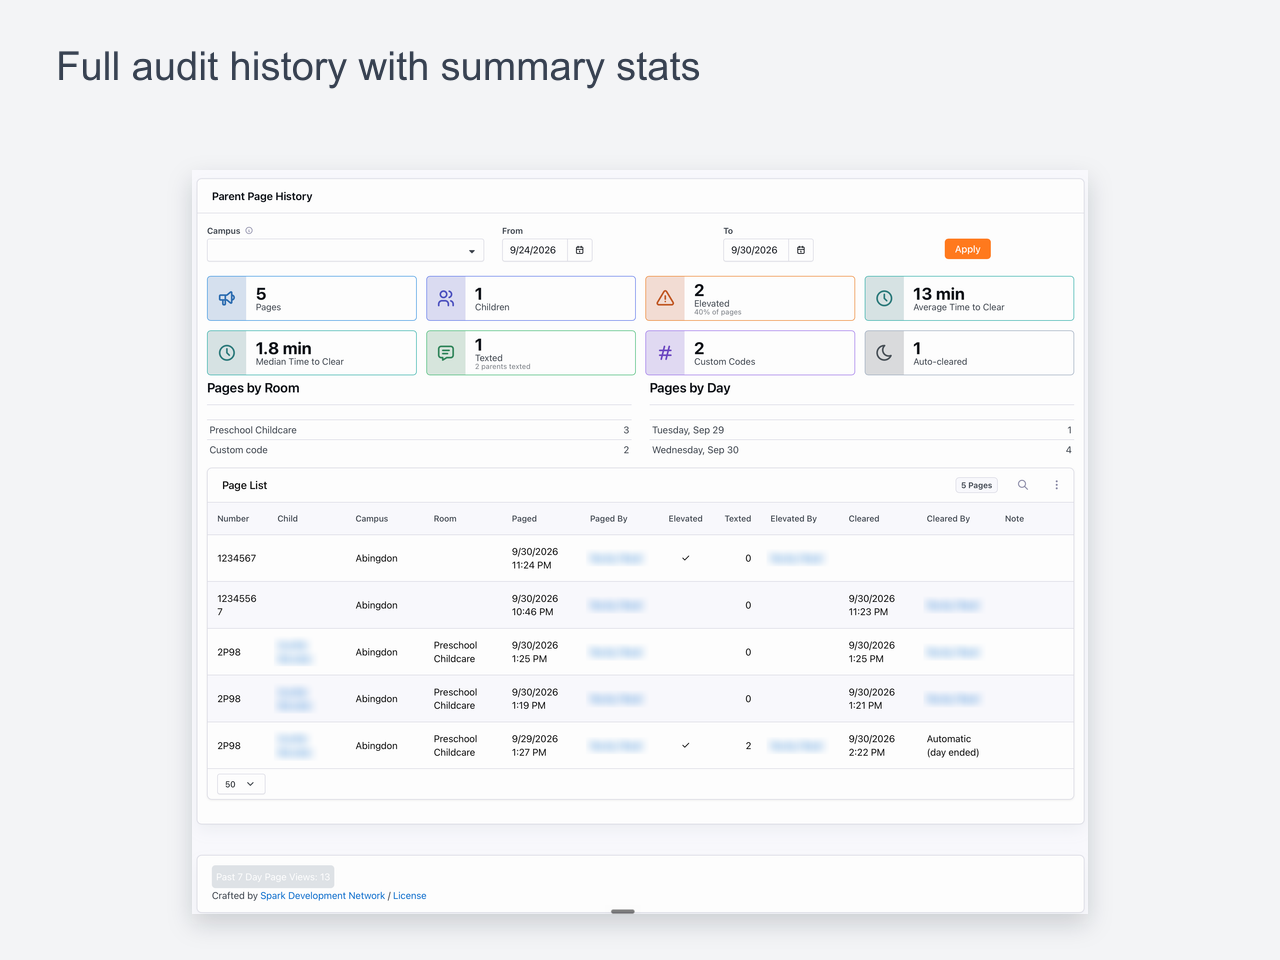
Task: Click the 5 Pages badge
Action: tap(976, 485)
